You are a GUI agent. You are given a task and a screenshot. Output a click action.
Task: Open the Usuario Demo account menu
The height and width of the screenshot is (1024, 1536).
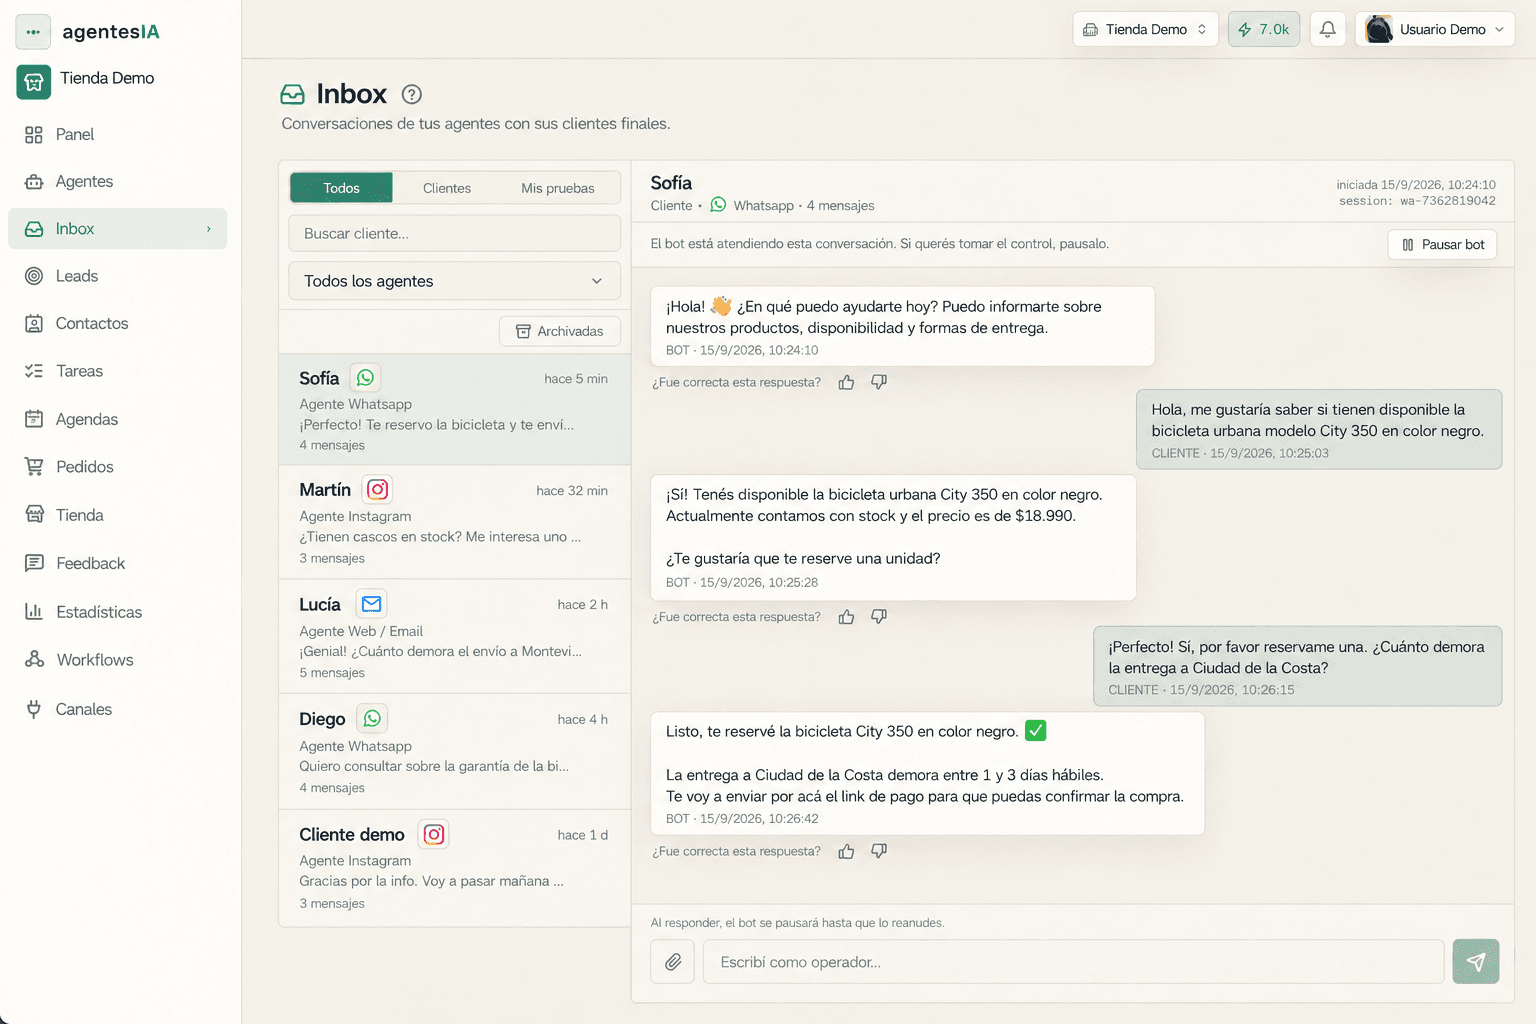[1435, 29]
